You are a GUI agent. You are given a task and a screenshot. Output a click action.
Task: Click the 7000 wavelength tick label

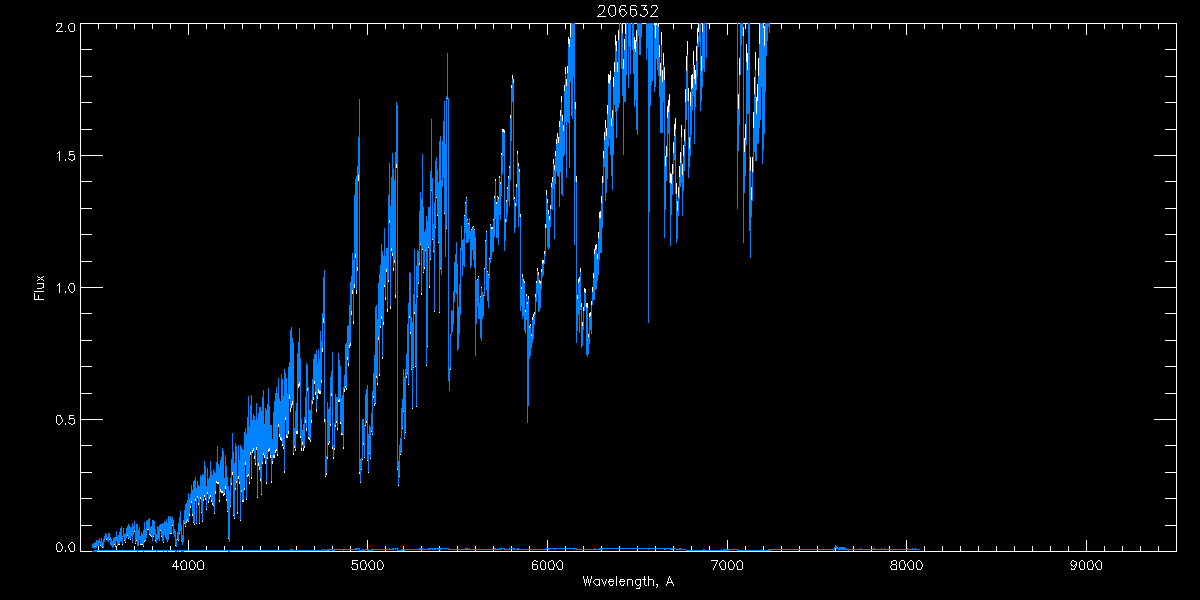(727, 567)
